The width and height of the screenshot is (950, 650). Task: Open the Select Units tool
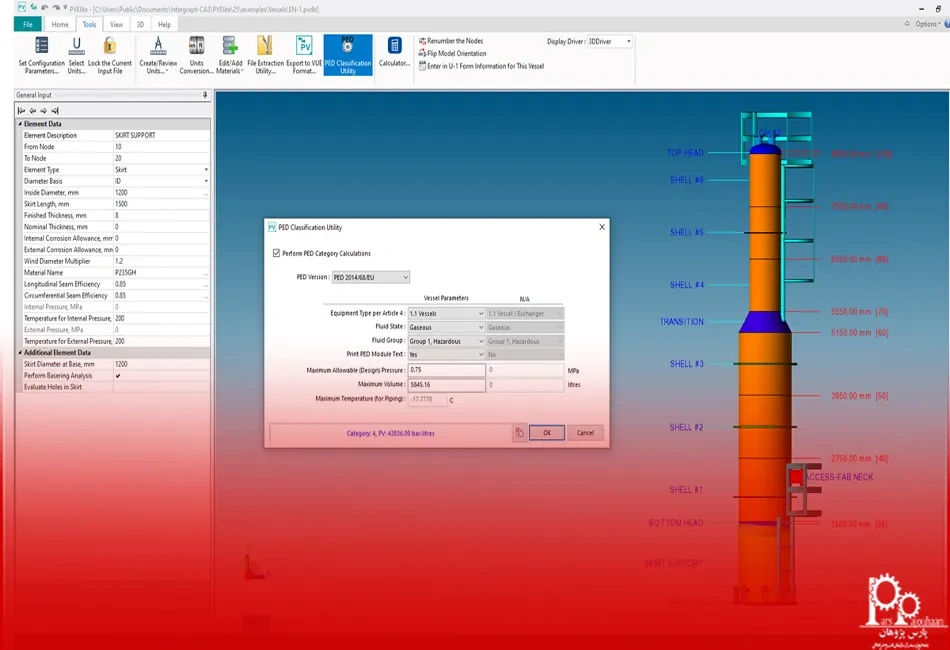[x=76, y=55]
